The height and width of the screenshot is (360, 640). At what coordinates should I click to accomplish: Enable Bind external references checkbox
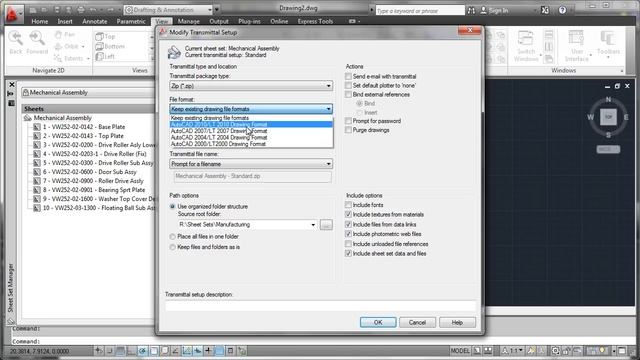point(348,94)
